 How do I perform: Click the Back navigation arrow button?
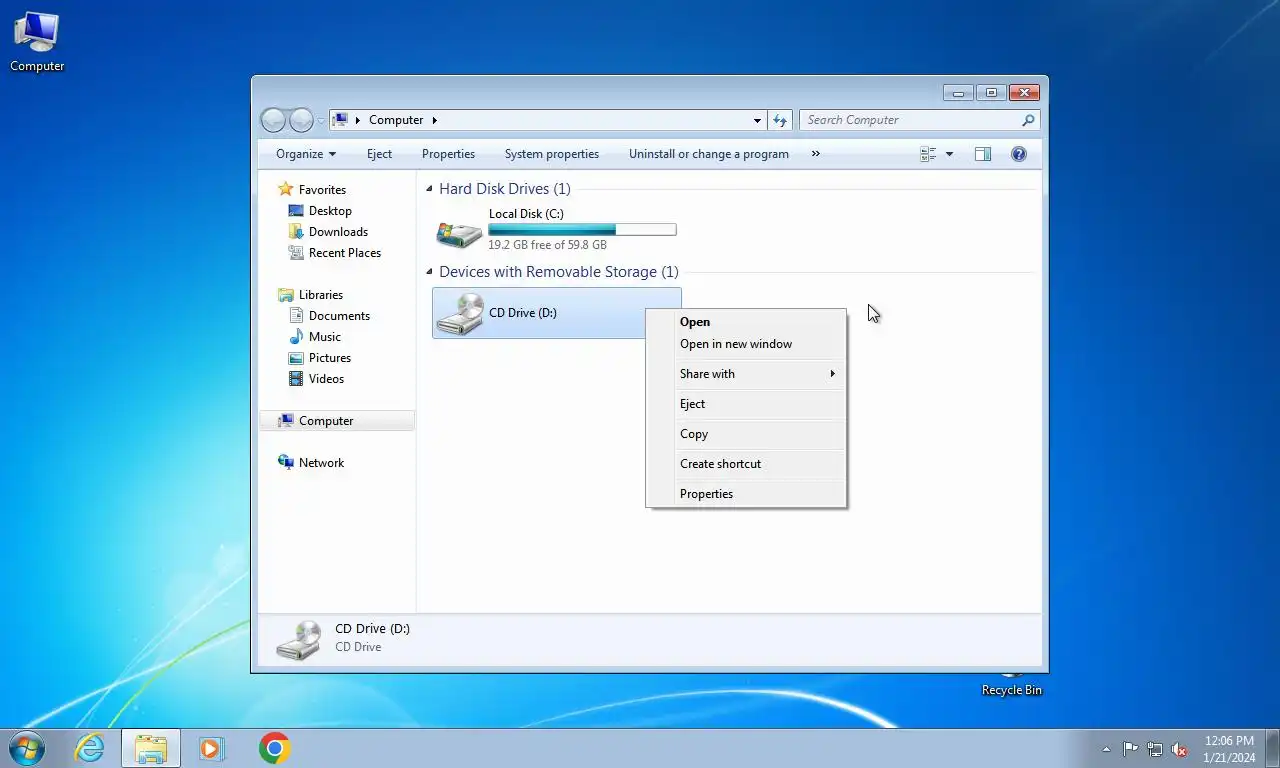[273, 120]
